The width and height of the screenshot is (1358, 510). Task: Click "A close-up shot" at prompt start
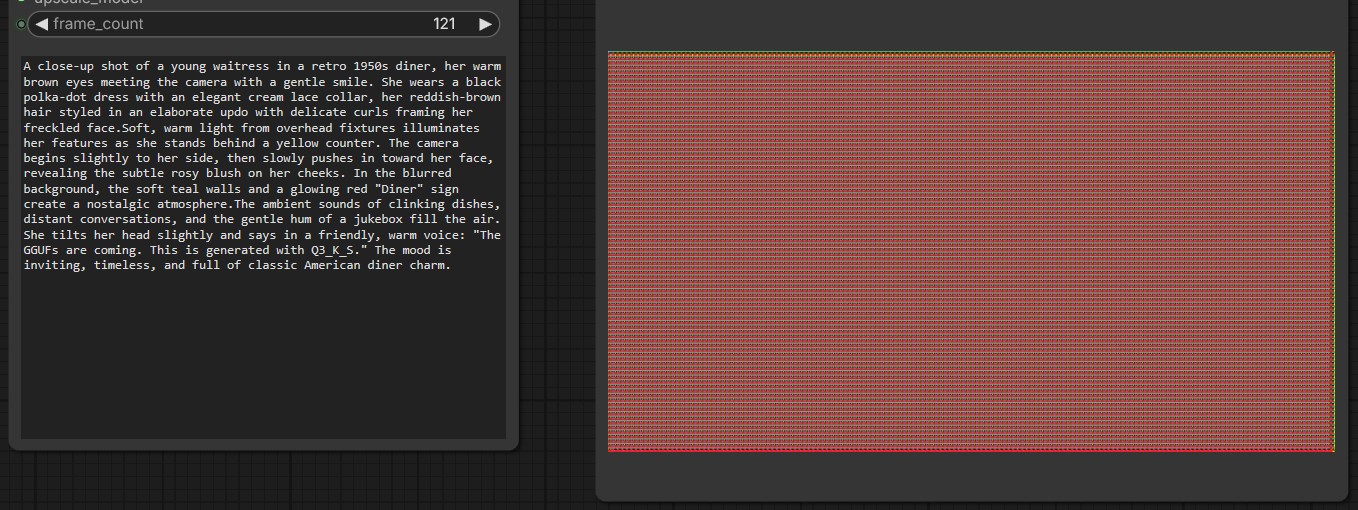coord(72,66)
